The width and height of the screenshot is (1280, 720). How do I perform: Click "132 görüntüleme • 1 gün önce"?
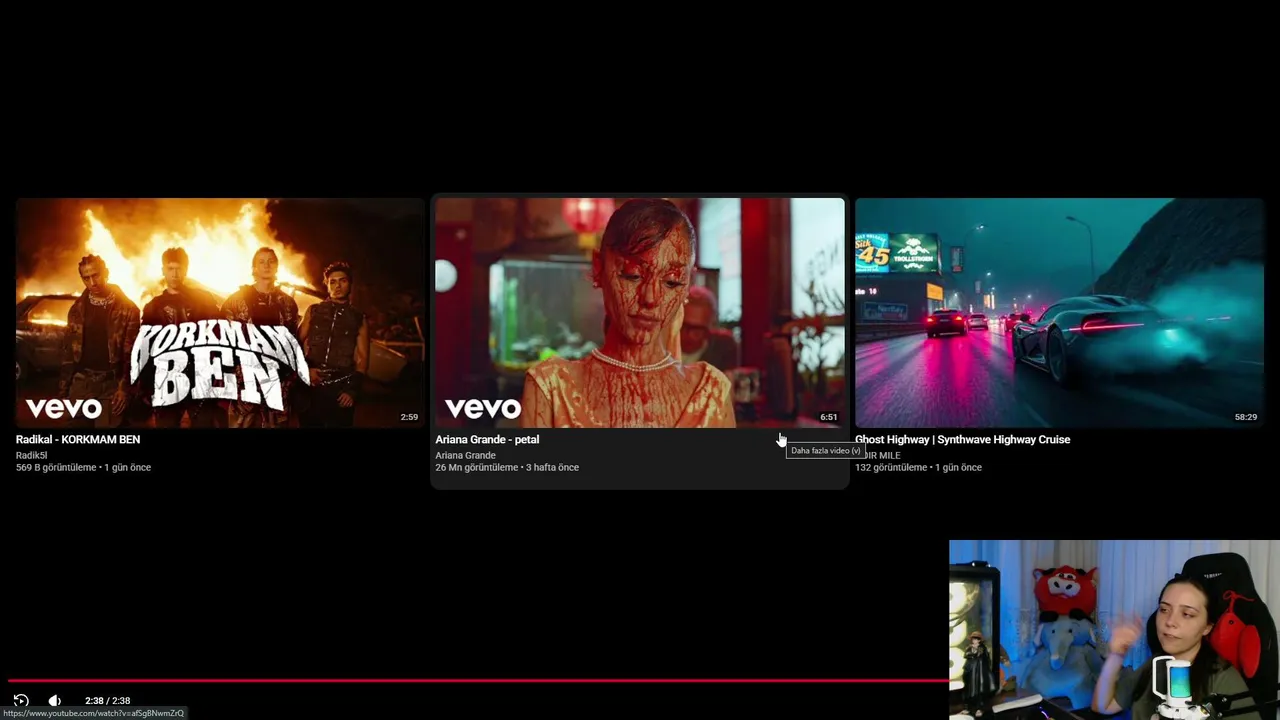tap(918, 467)
